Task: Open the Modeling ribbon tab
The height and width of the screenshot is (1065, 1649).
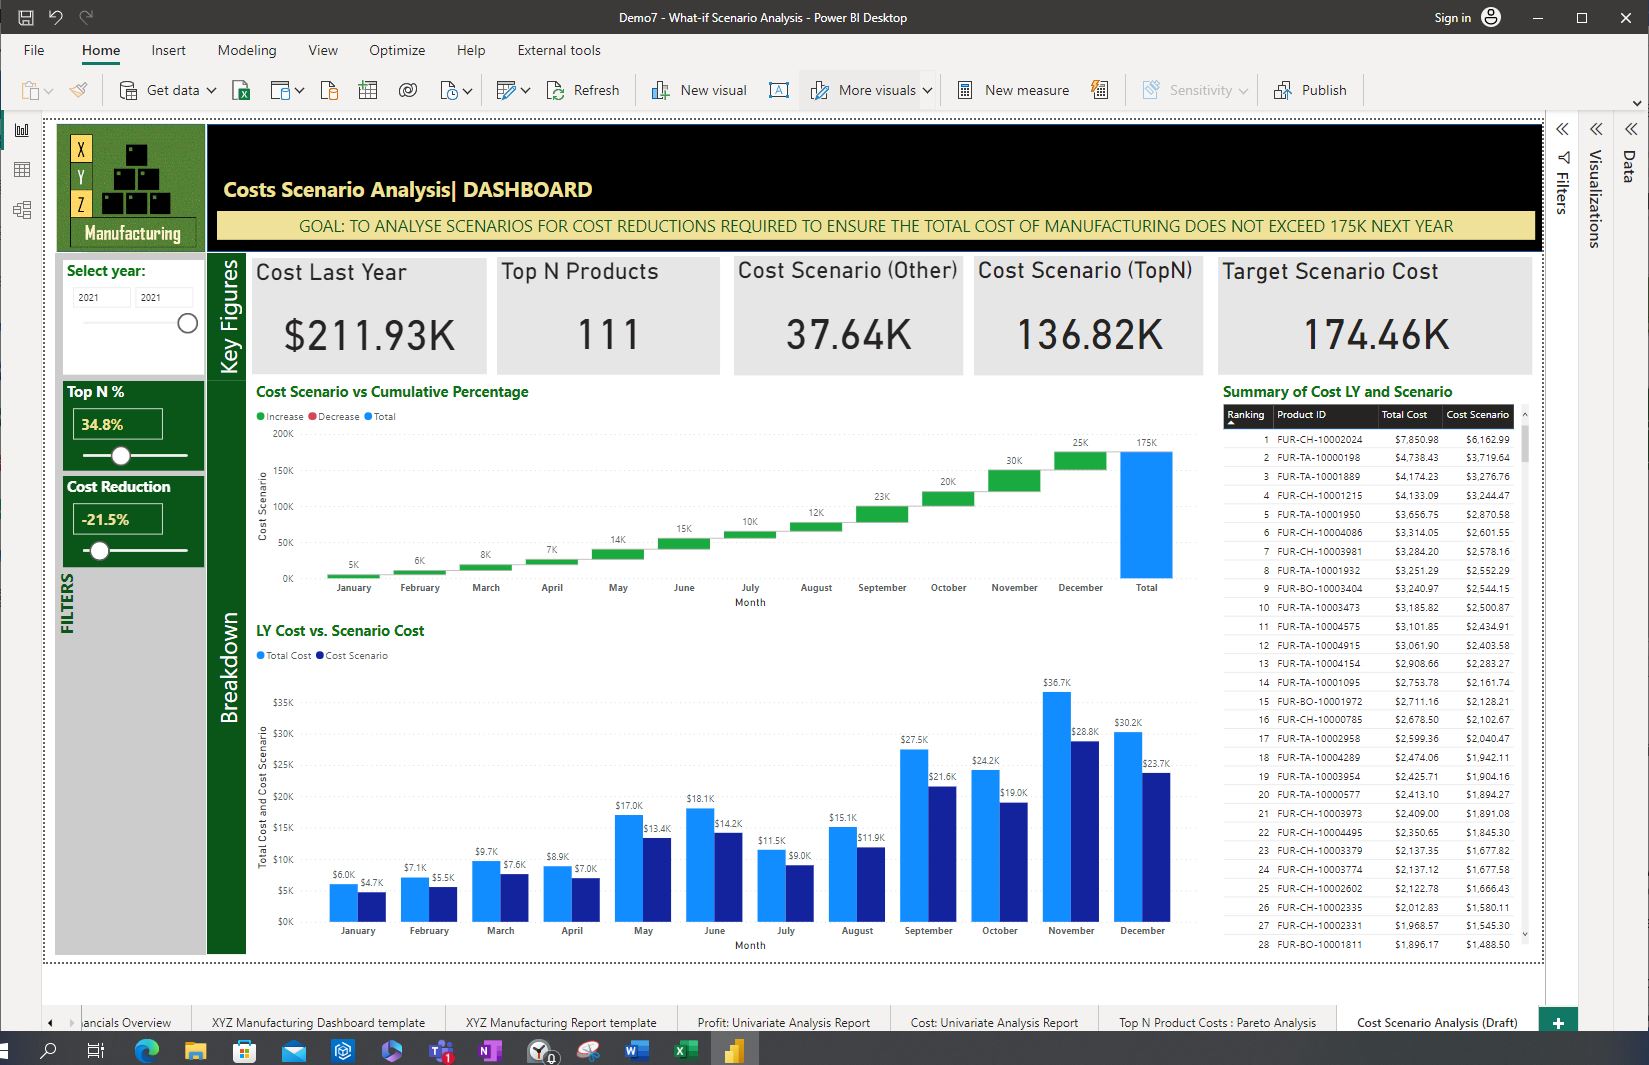Action: tap(247, 50)
